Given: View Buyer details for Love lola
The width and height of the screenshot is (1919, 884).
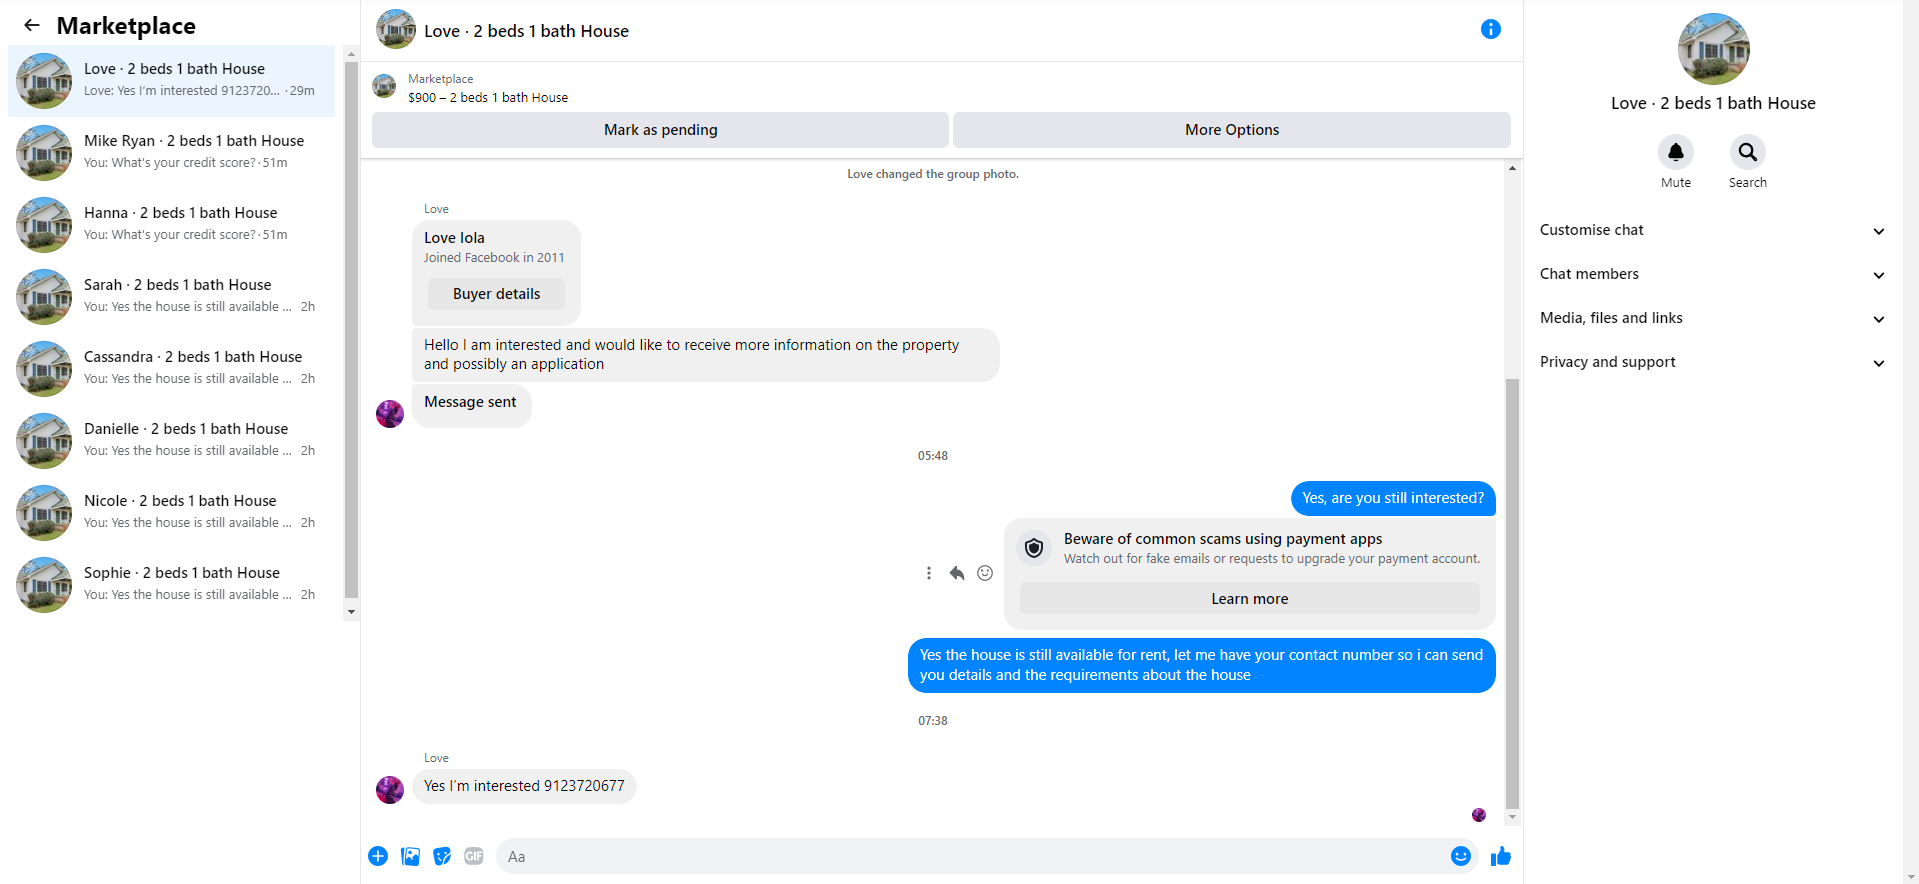Looking at the screenshot, I should point(496,294).
